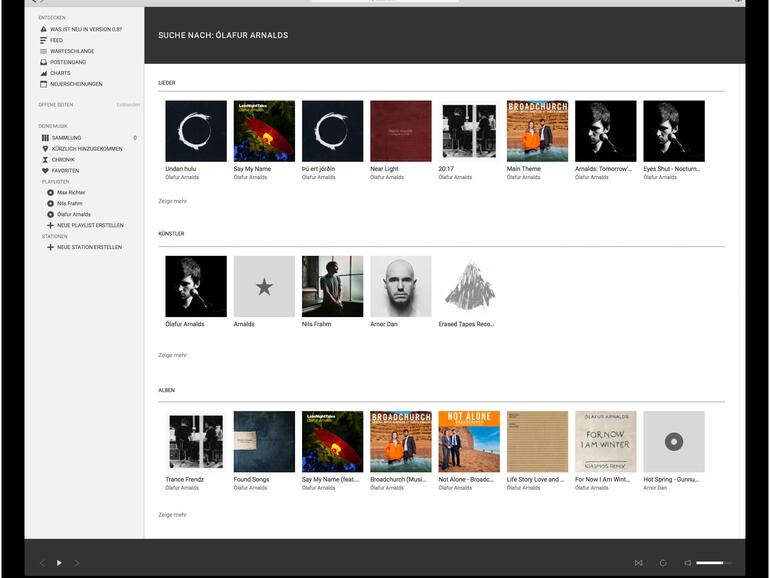Click 'Neue Station erstellen'
Image resolution: width=770 pixels, height=578 pixels.
(89, 247)
